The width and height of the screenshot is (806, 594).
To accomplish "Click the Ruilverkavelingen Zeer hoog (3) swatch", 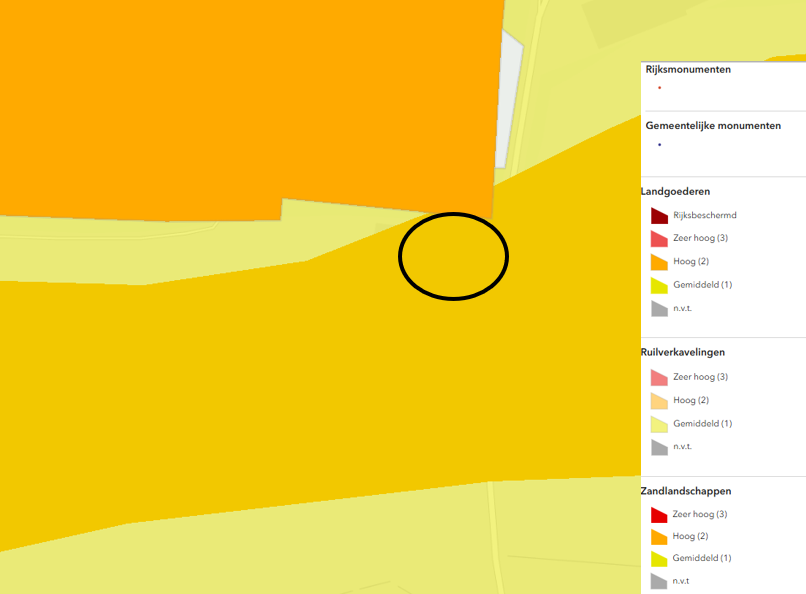I will pyautogui.click(x=659, y=378).
